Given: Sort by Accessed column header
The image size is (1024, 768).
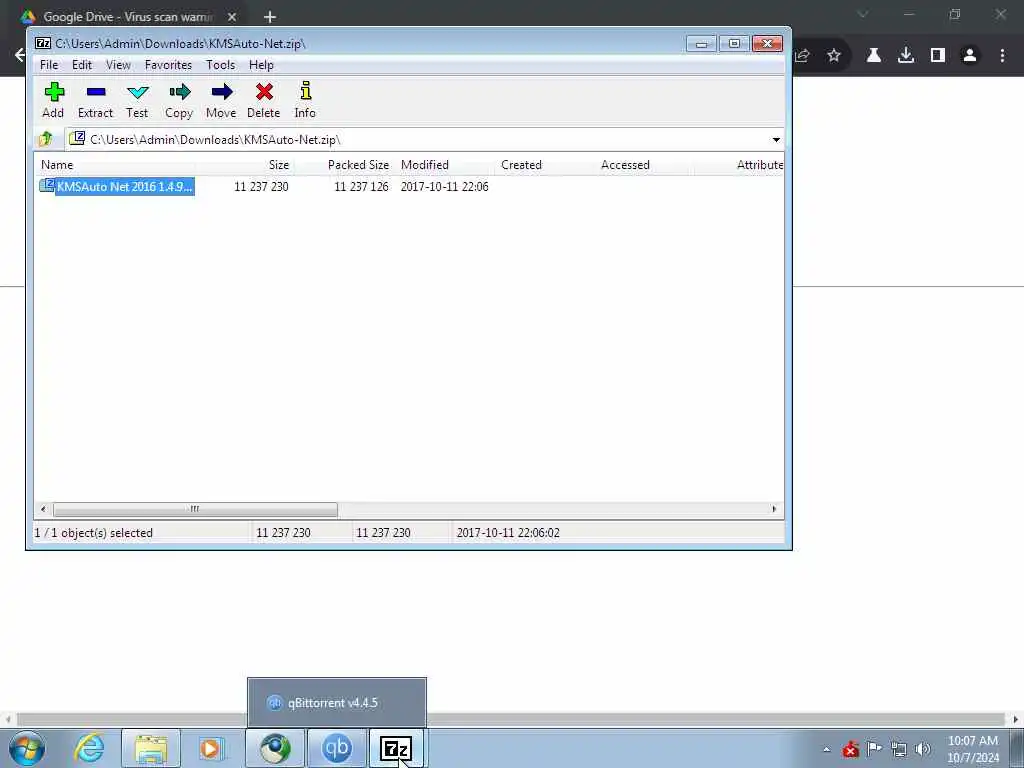Looking at the screenshot, I should click(x=645, y=165).
